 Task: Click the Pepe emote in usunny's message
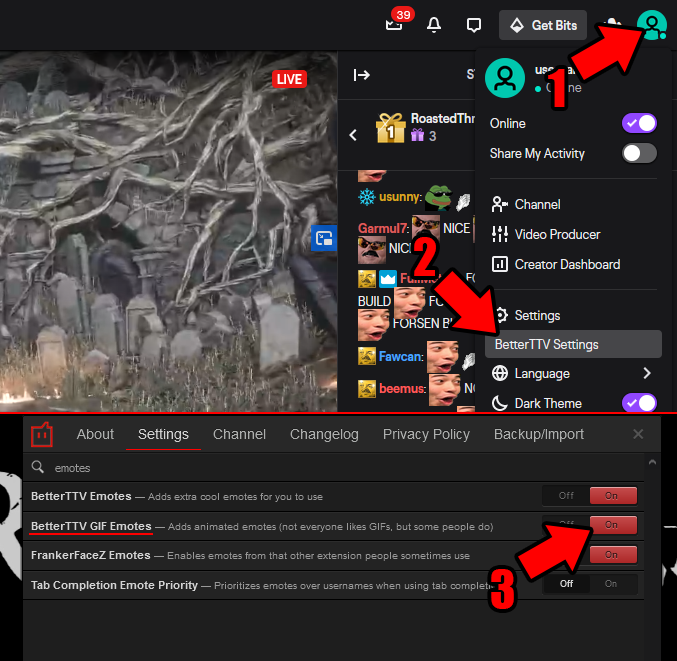point(438,197)
